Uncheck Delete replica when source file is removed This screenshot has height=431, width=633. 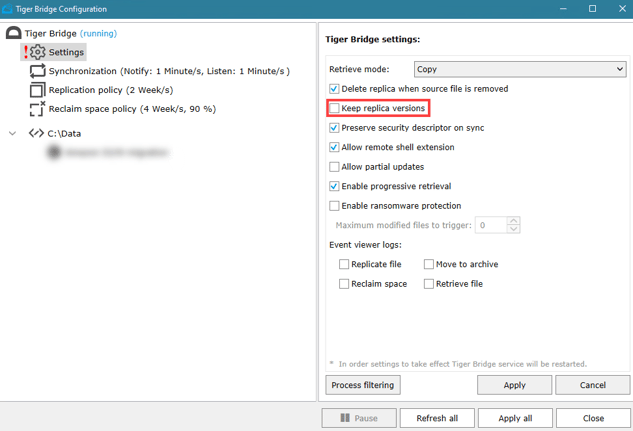click(334, 89)
